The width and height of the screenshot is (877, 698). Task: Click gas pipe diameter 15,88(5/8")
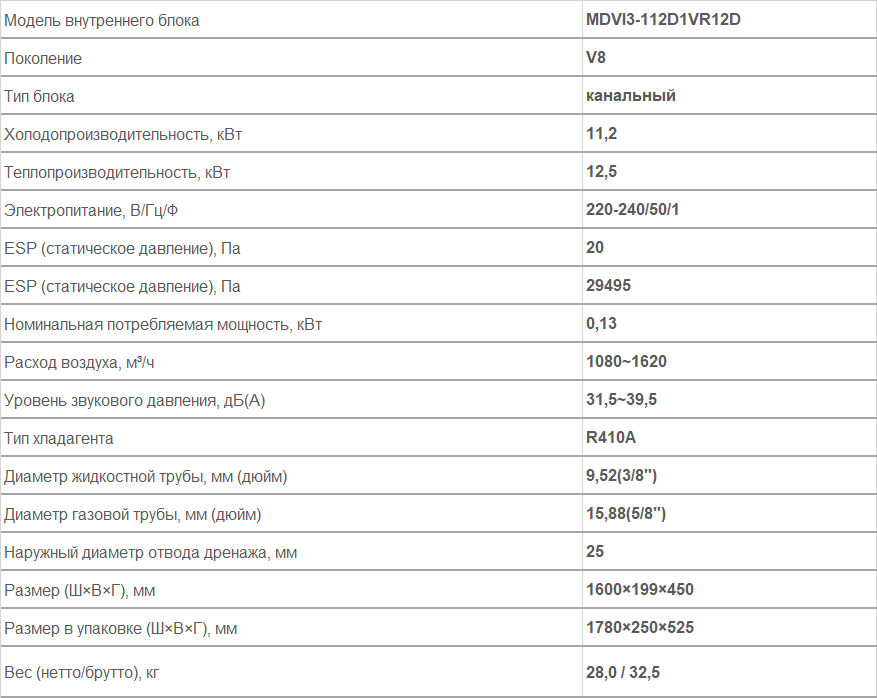click(x=626, y=513)
